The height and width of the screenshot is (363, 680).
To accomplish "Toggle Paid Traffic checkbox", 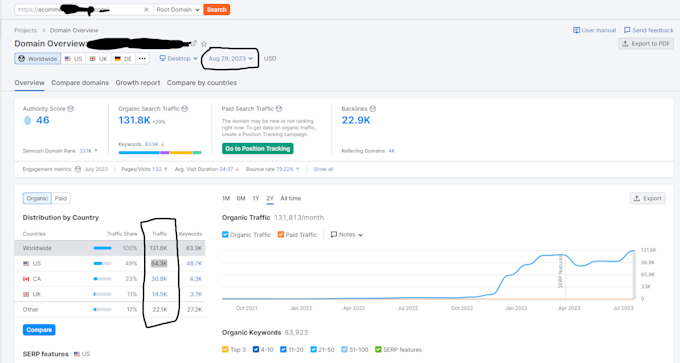I will (x=281, y=235).
